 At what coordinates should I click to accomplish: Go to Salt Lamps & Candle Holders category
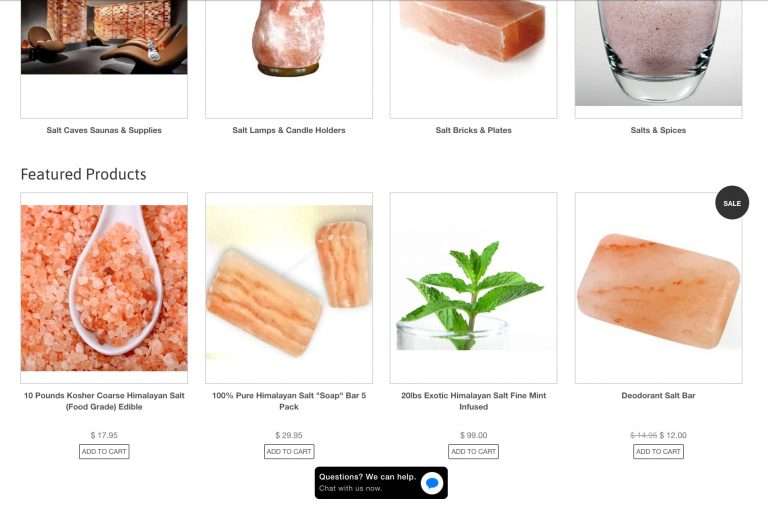[x=288, y=130]
